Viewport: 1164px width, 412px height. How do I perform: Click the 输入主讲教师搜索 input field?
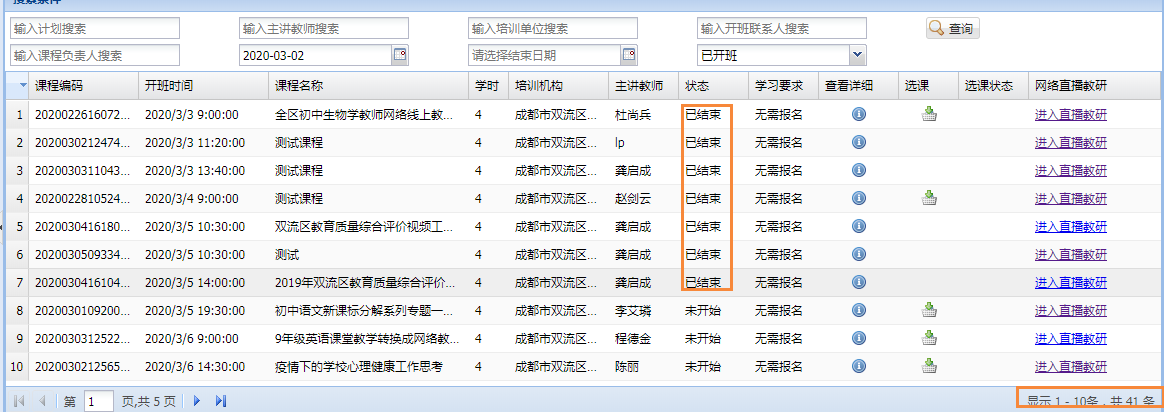(x=324, y=28)
